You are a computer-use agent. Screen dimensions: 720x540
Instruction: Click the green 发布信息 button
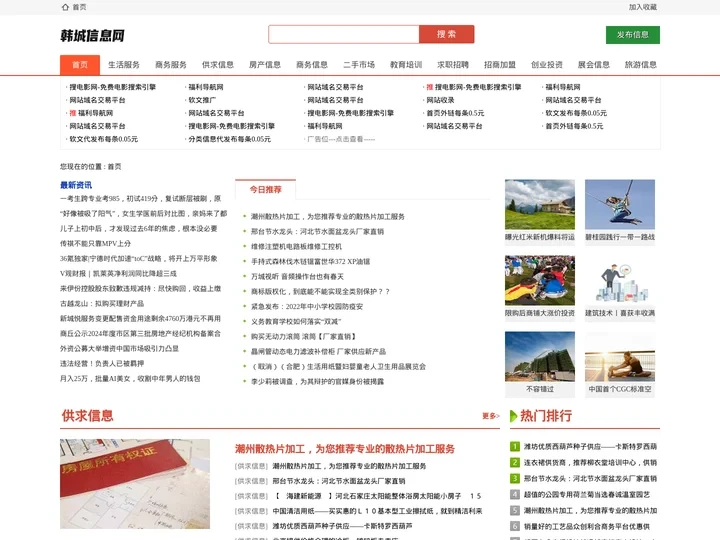(632, 35)
